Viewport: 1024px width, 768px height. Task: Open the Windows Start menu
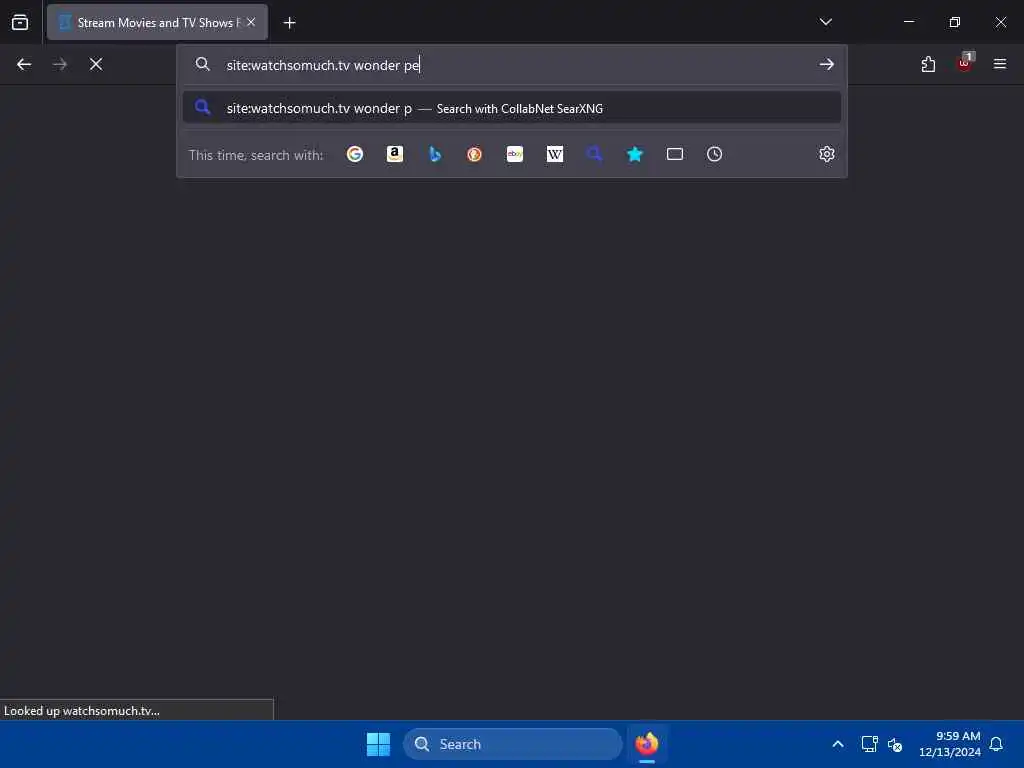378,744
